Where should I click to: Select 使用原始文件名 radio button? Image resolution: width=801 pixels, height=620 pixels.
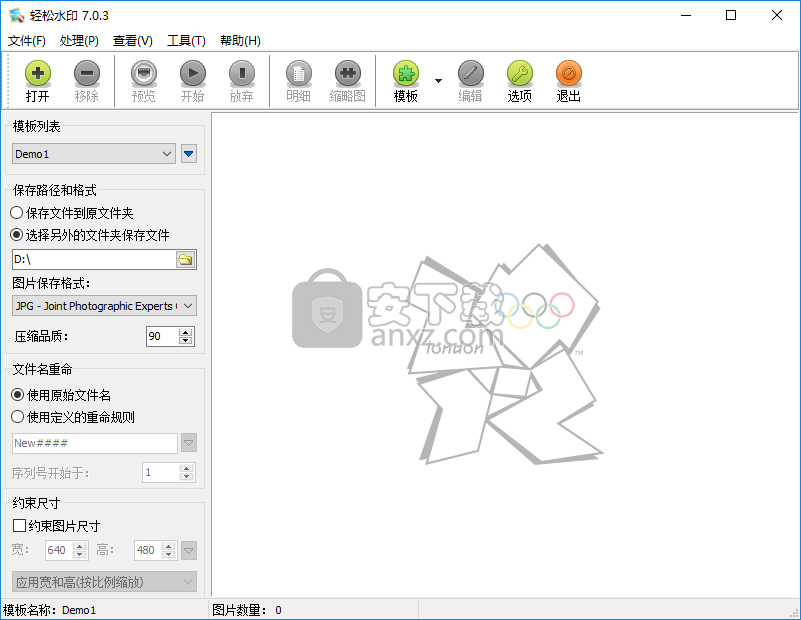click(17, 395)
